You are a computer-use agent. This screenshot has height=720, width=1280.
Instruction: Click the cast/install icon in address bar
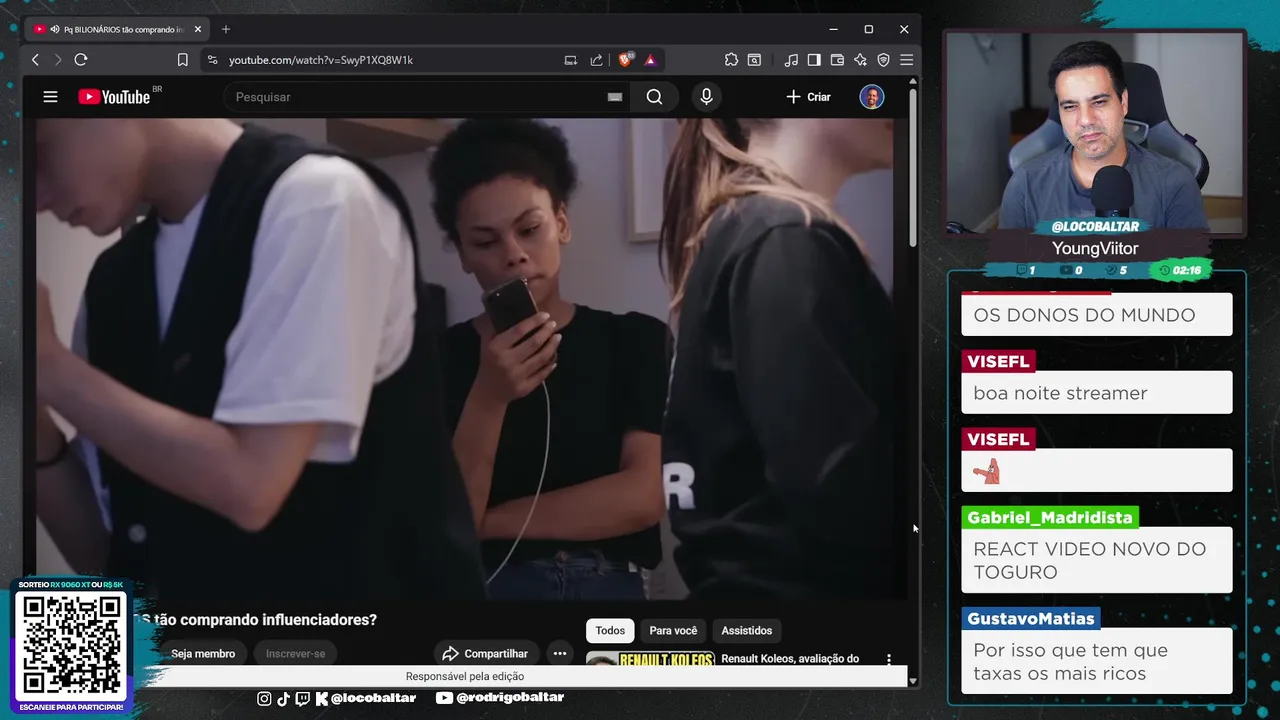tap(570, 60)
